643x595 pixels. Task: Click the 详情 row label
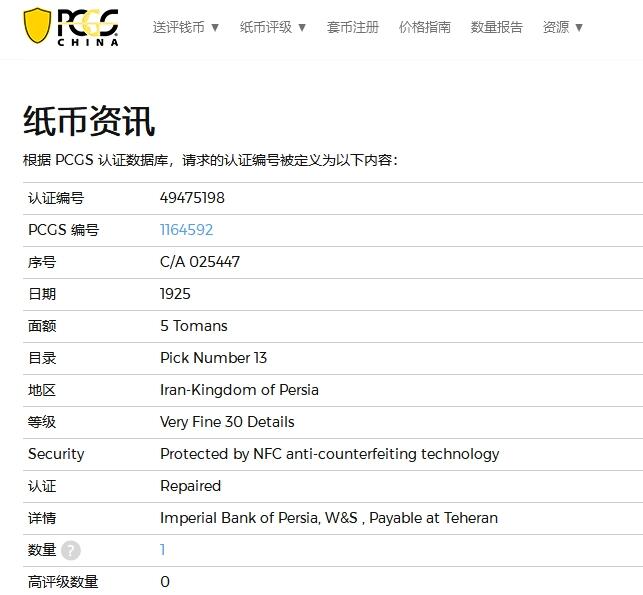point(42,518)
